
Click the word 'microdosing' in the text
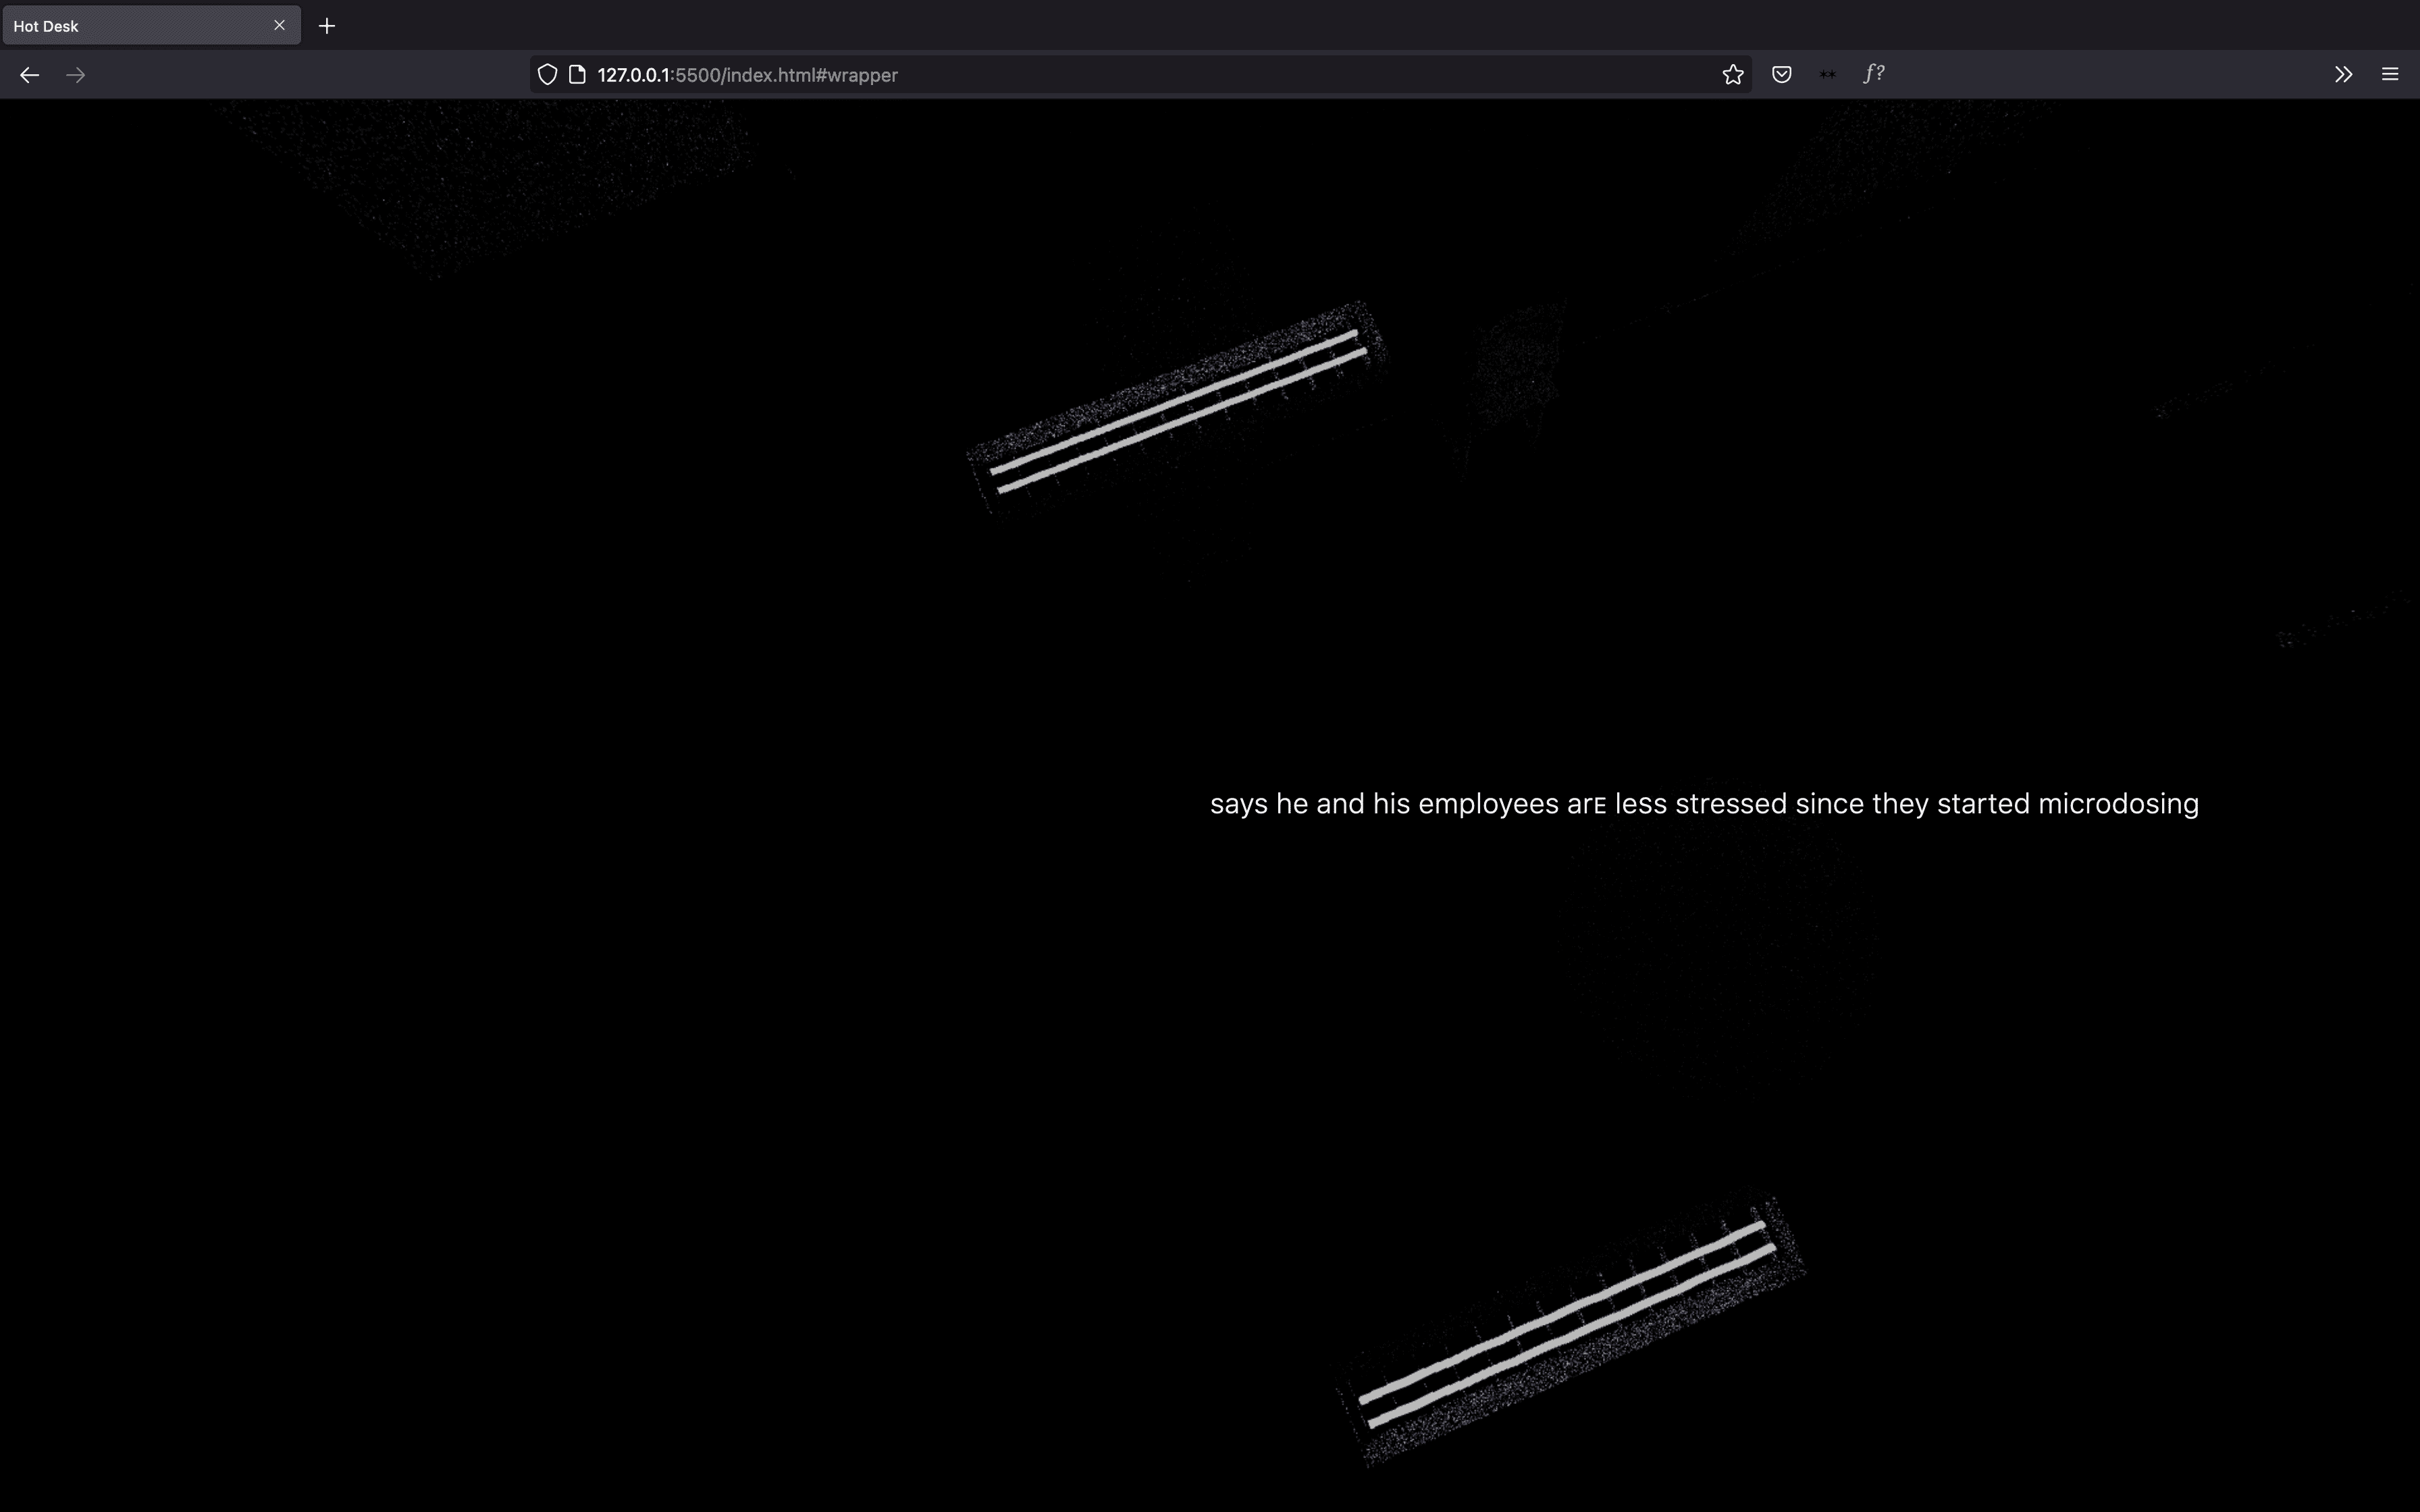(x=2118, y=804)
